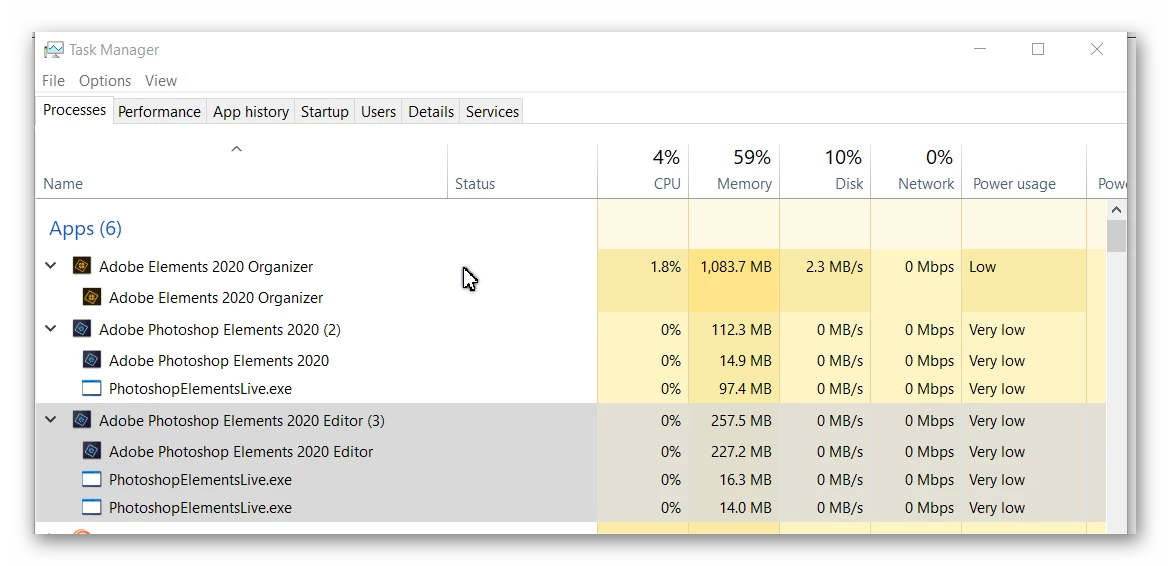Click the Adobe Elements 2020 Organizer parent row icon
The image size is (1168, 566).
[82, 267]
